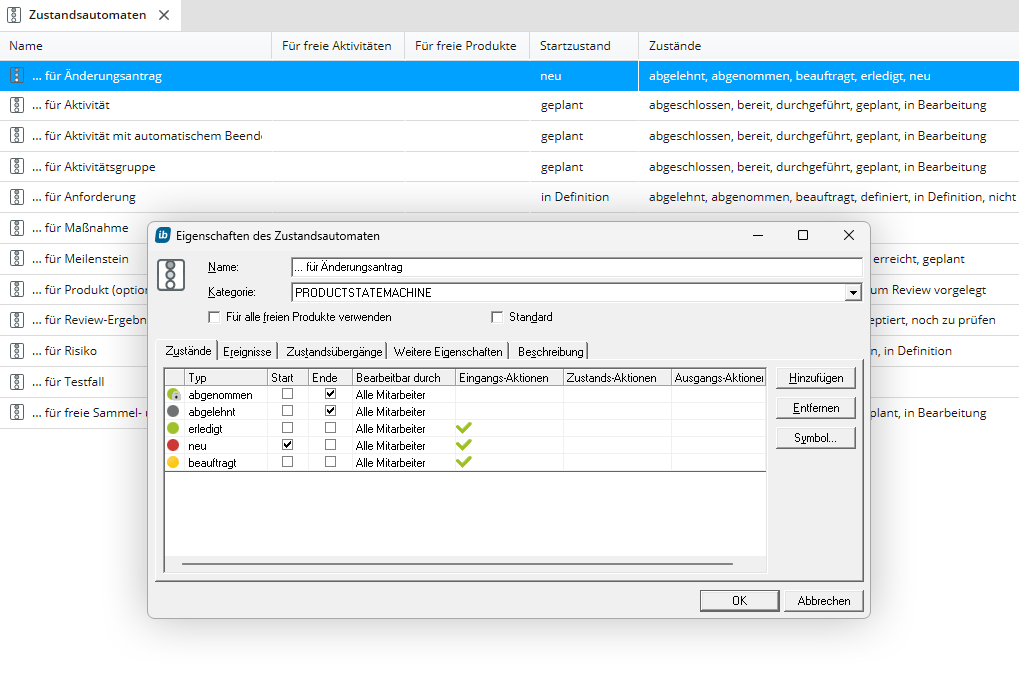This screenshot has height=679, width=1019.
Task: Enable 'Für alle freien Produkte verwenden'
Action: click(214, 317)
